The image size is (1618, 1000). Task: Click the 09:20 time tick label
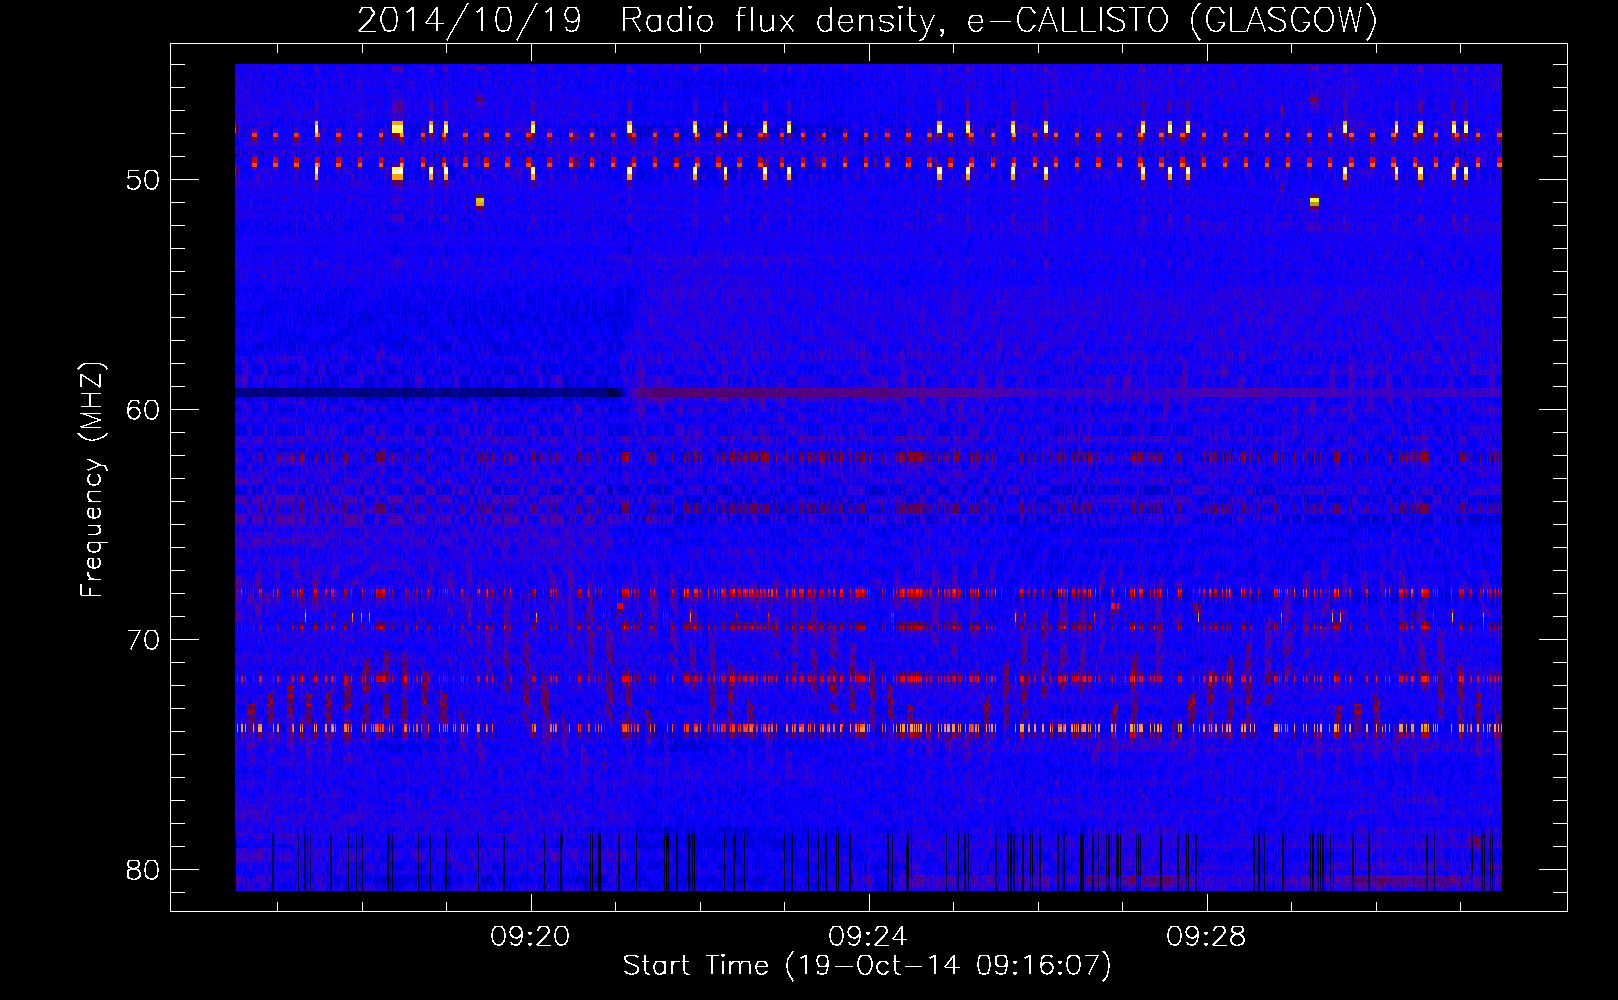pyautogui.click(x=530, y=936)
